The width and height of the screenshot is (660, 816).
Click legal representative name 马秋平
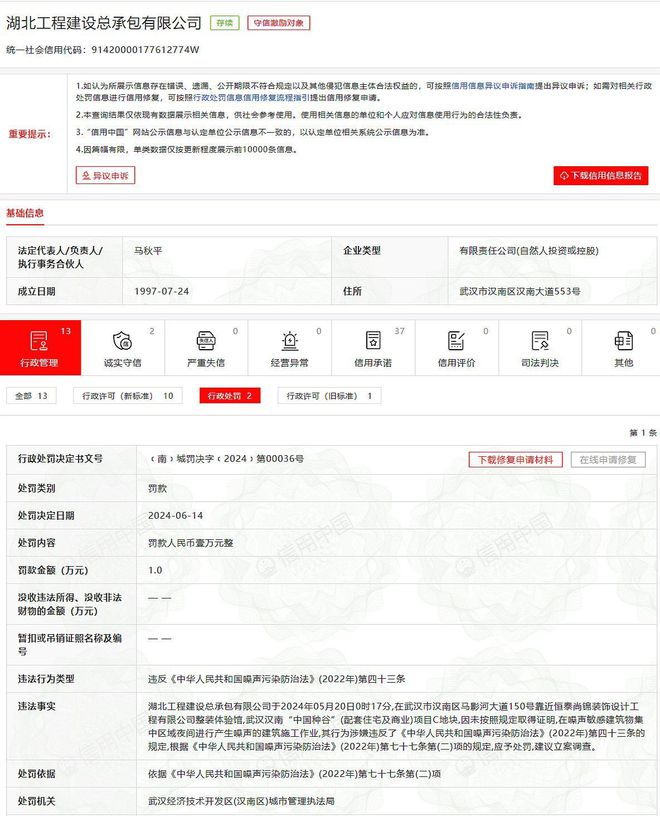tap(148, 251)
